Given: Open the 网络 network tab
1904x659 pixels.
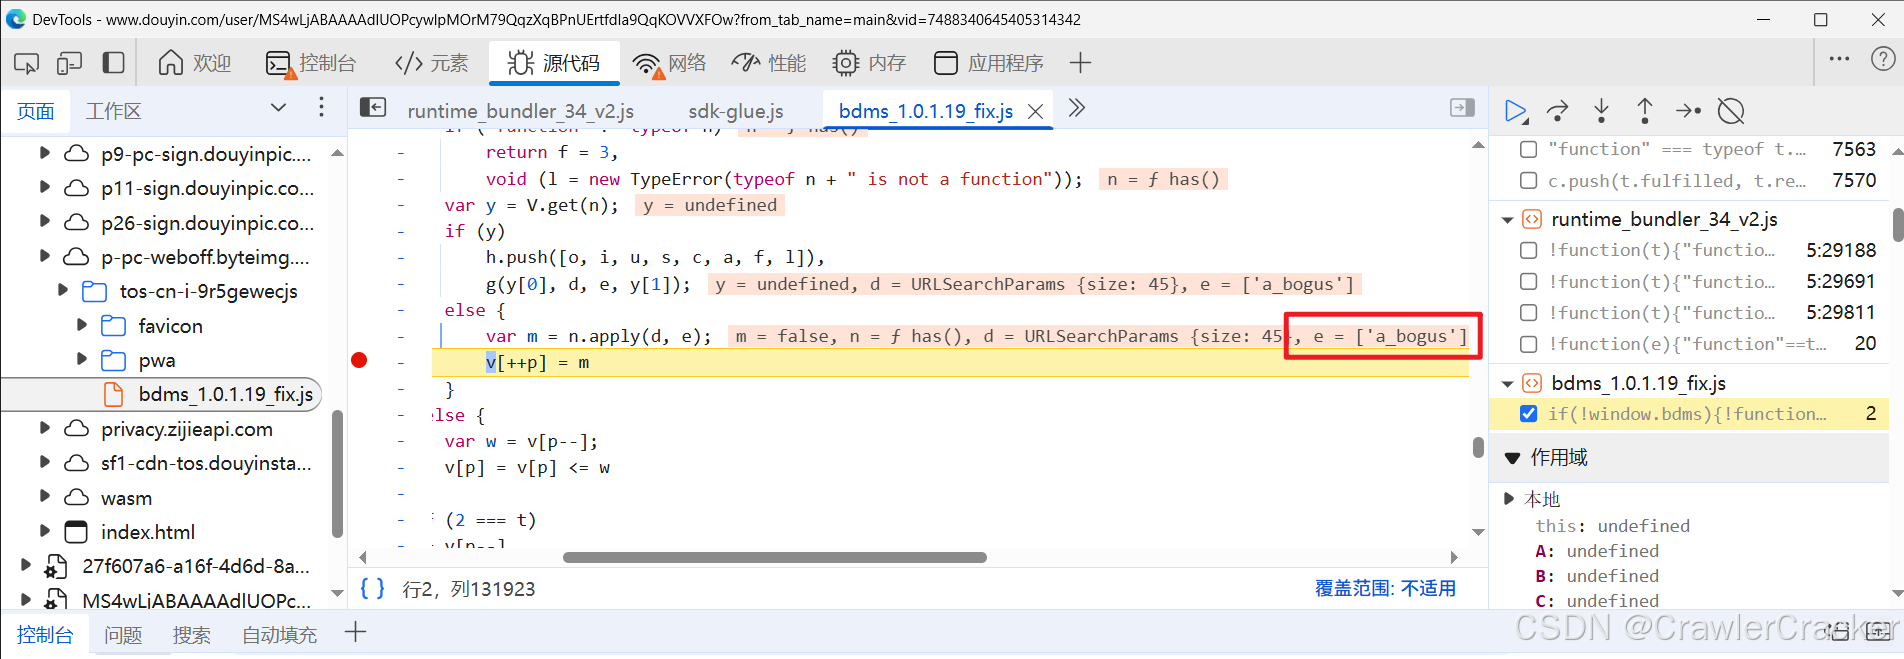Looking at the screenshot, I should [669, 63].
